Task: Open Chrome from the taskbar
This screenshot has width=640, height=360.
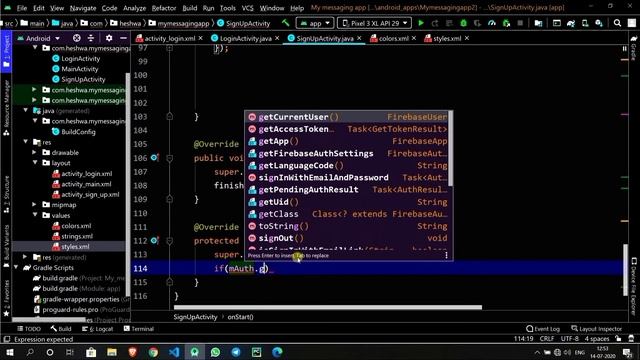Action: click(153, 352)
